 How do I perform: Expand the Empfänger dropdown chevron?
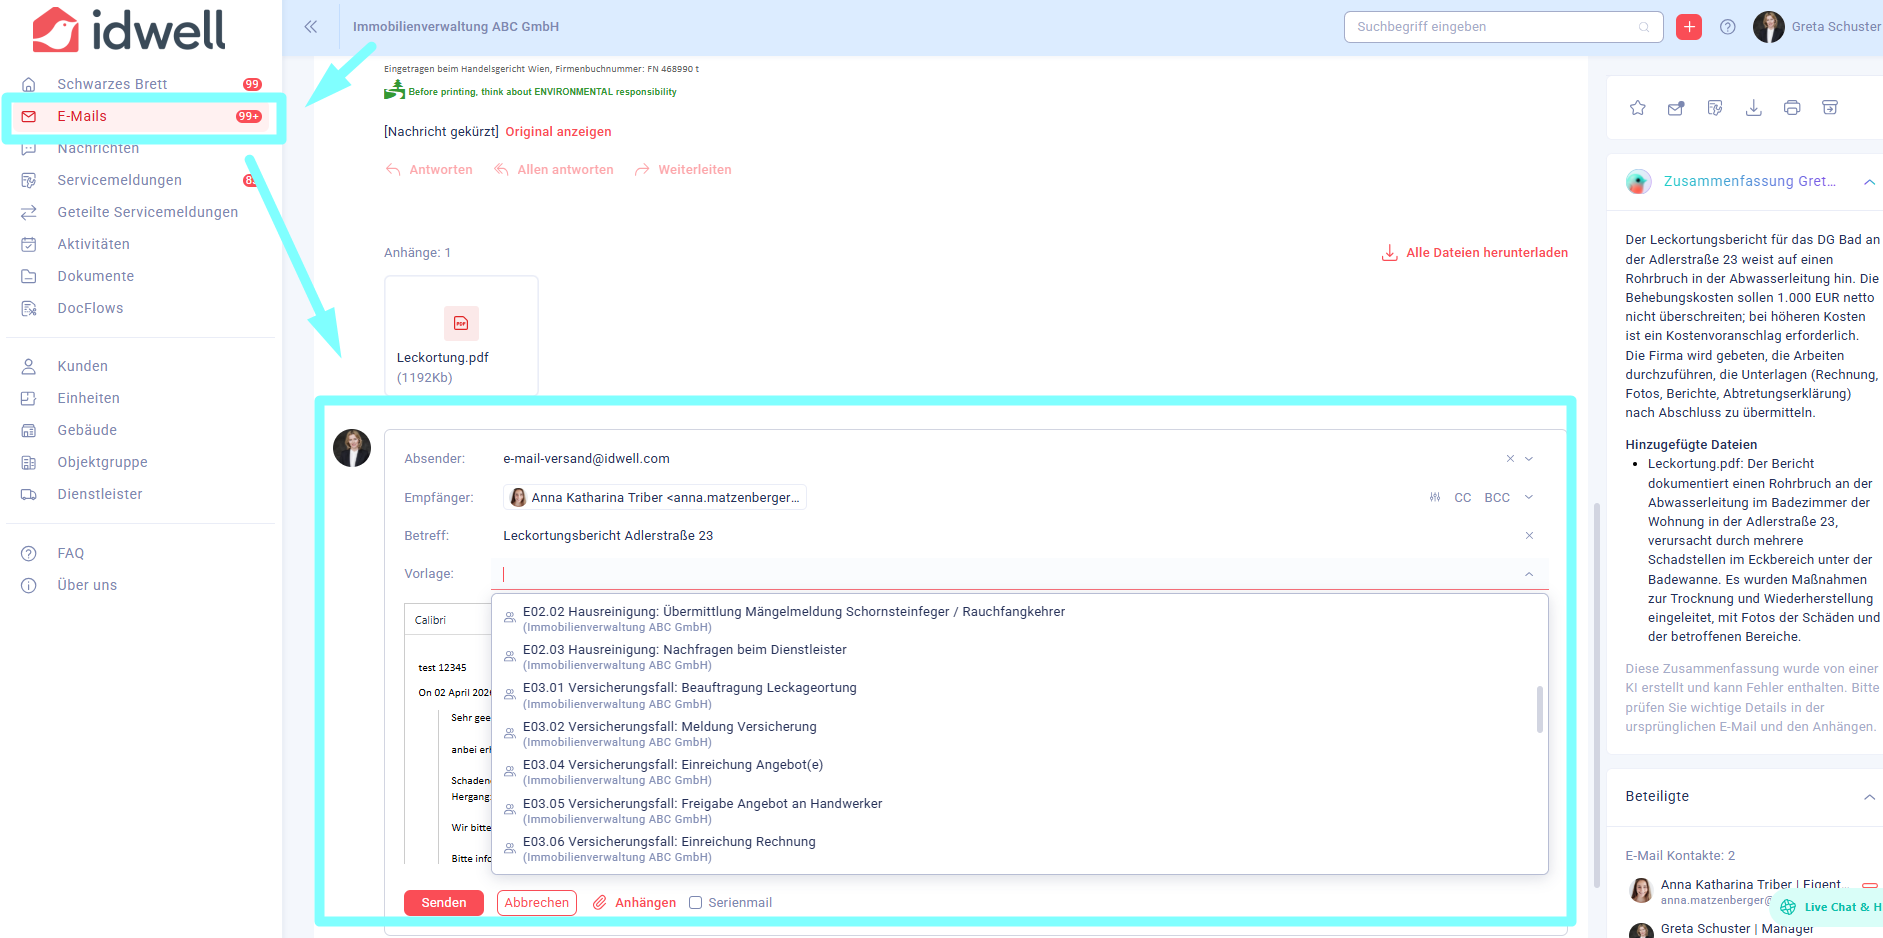pos(1529,497)
